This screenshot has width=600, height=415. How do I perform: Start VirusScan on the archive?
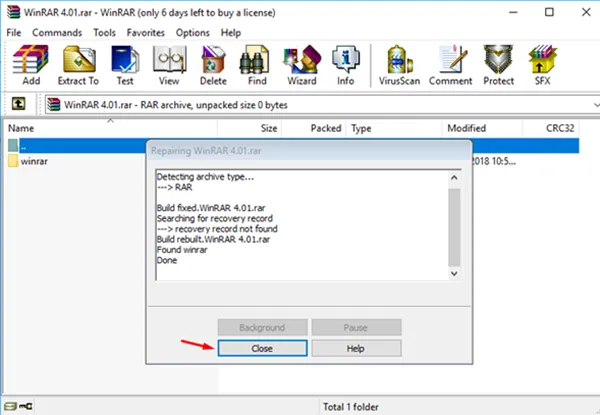click(401, 65)
